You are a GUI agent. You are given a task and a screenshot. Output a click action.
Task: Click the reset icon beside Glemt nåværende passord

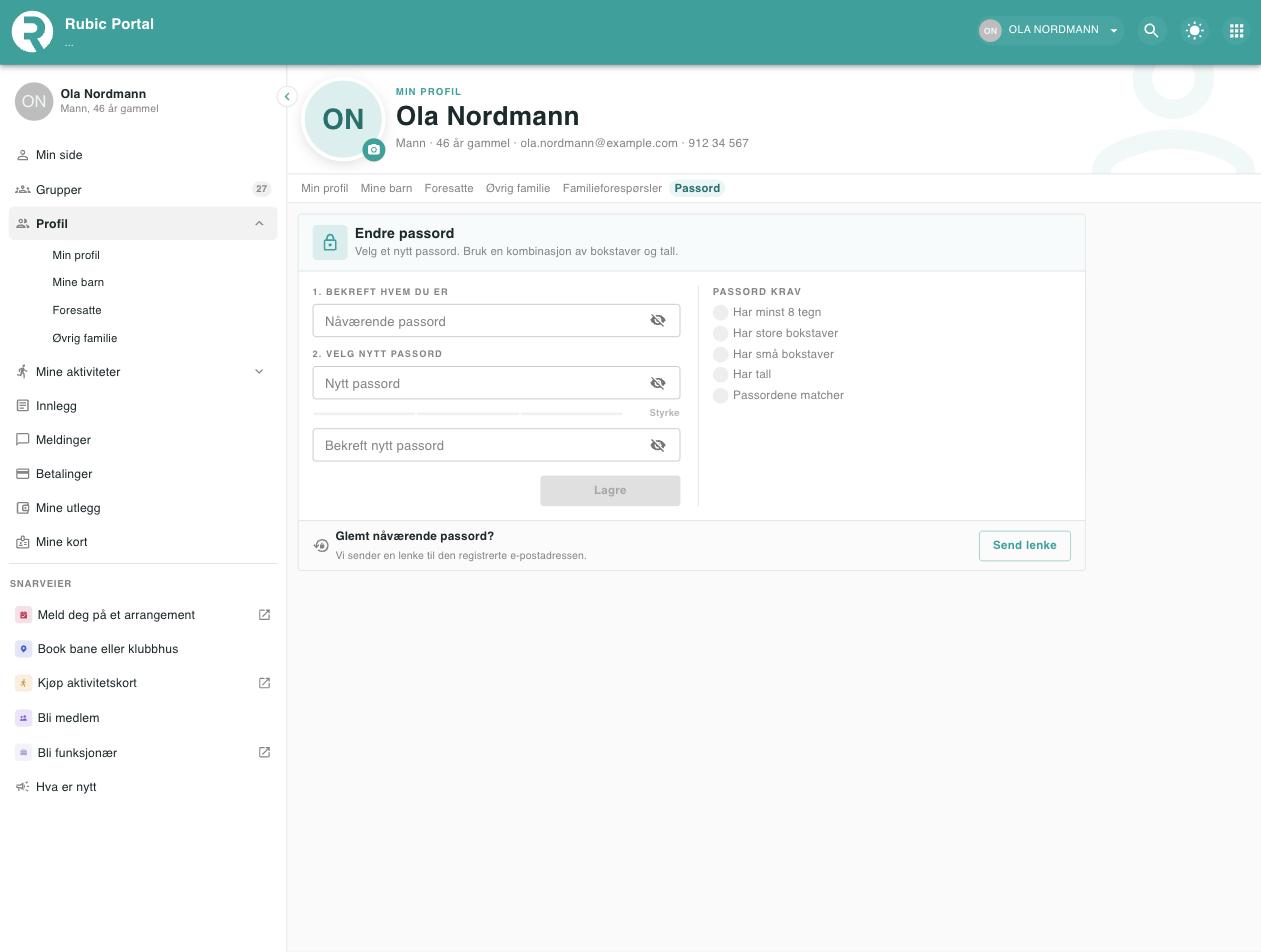point(321,545)
